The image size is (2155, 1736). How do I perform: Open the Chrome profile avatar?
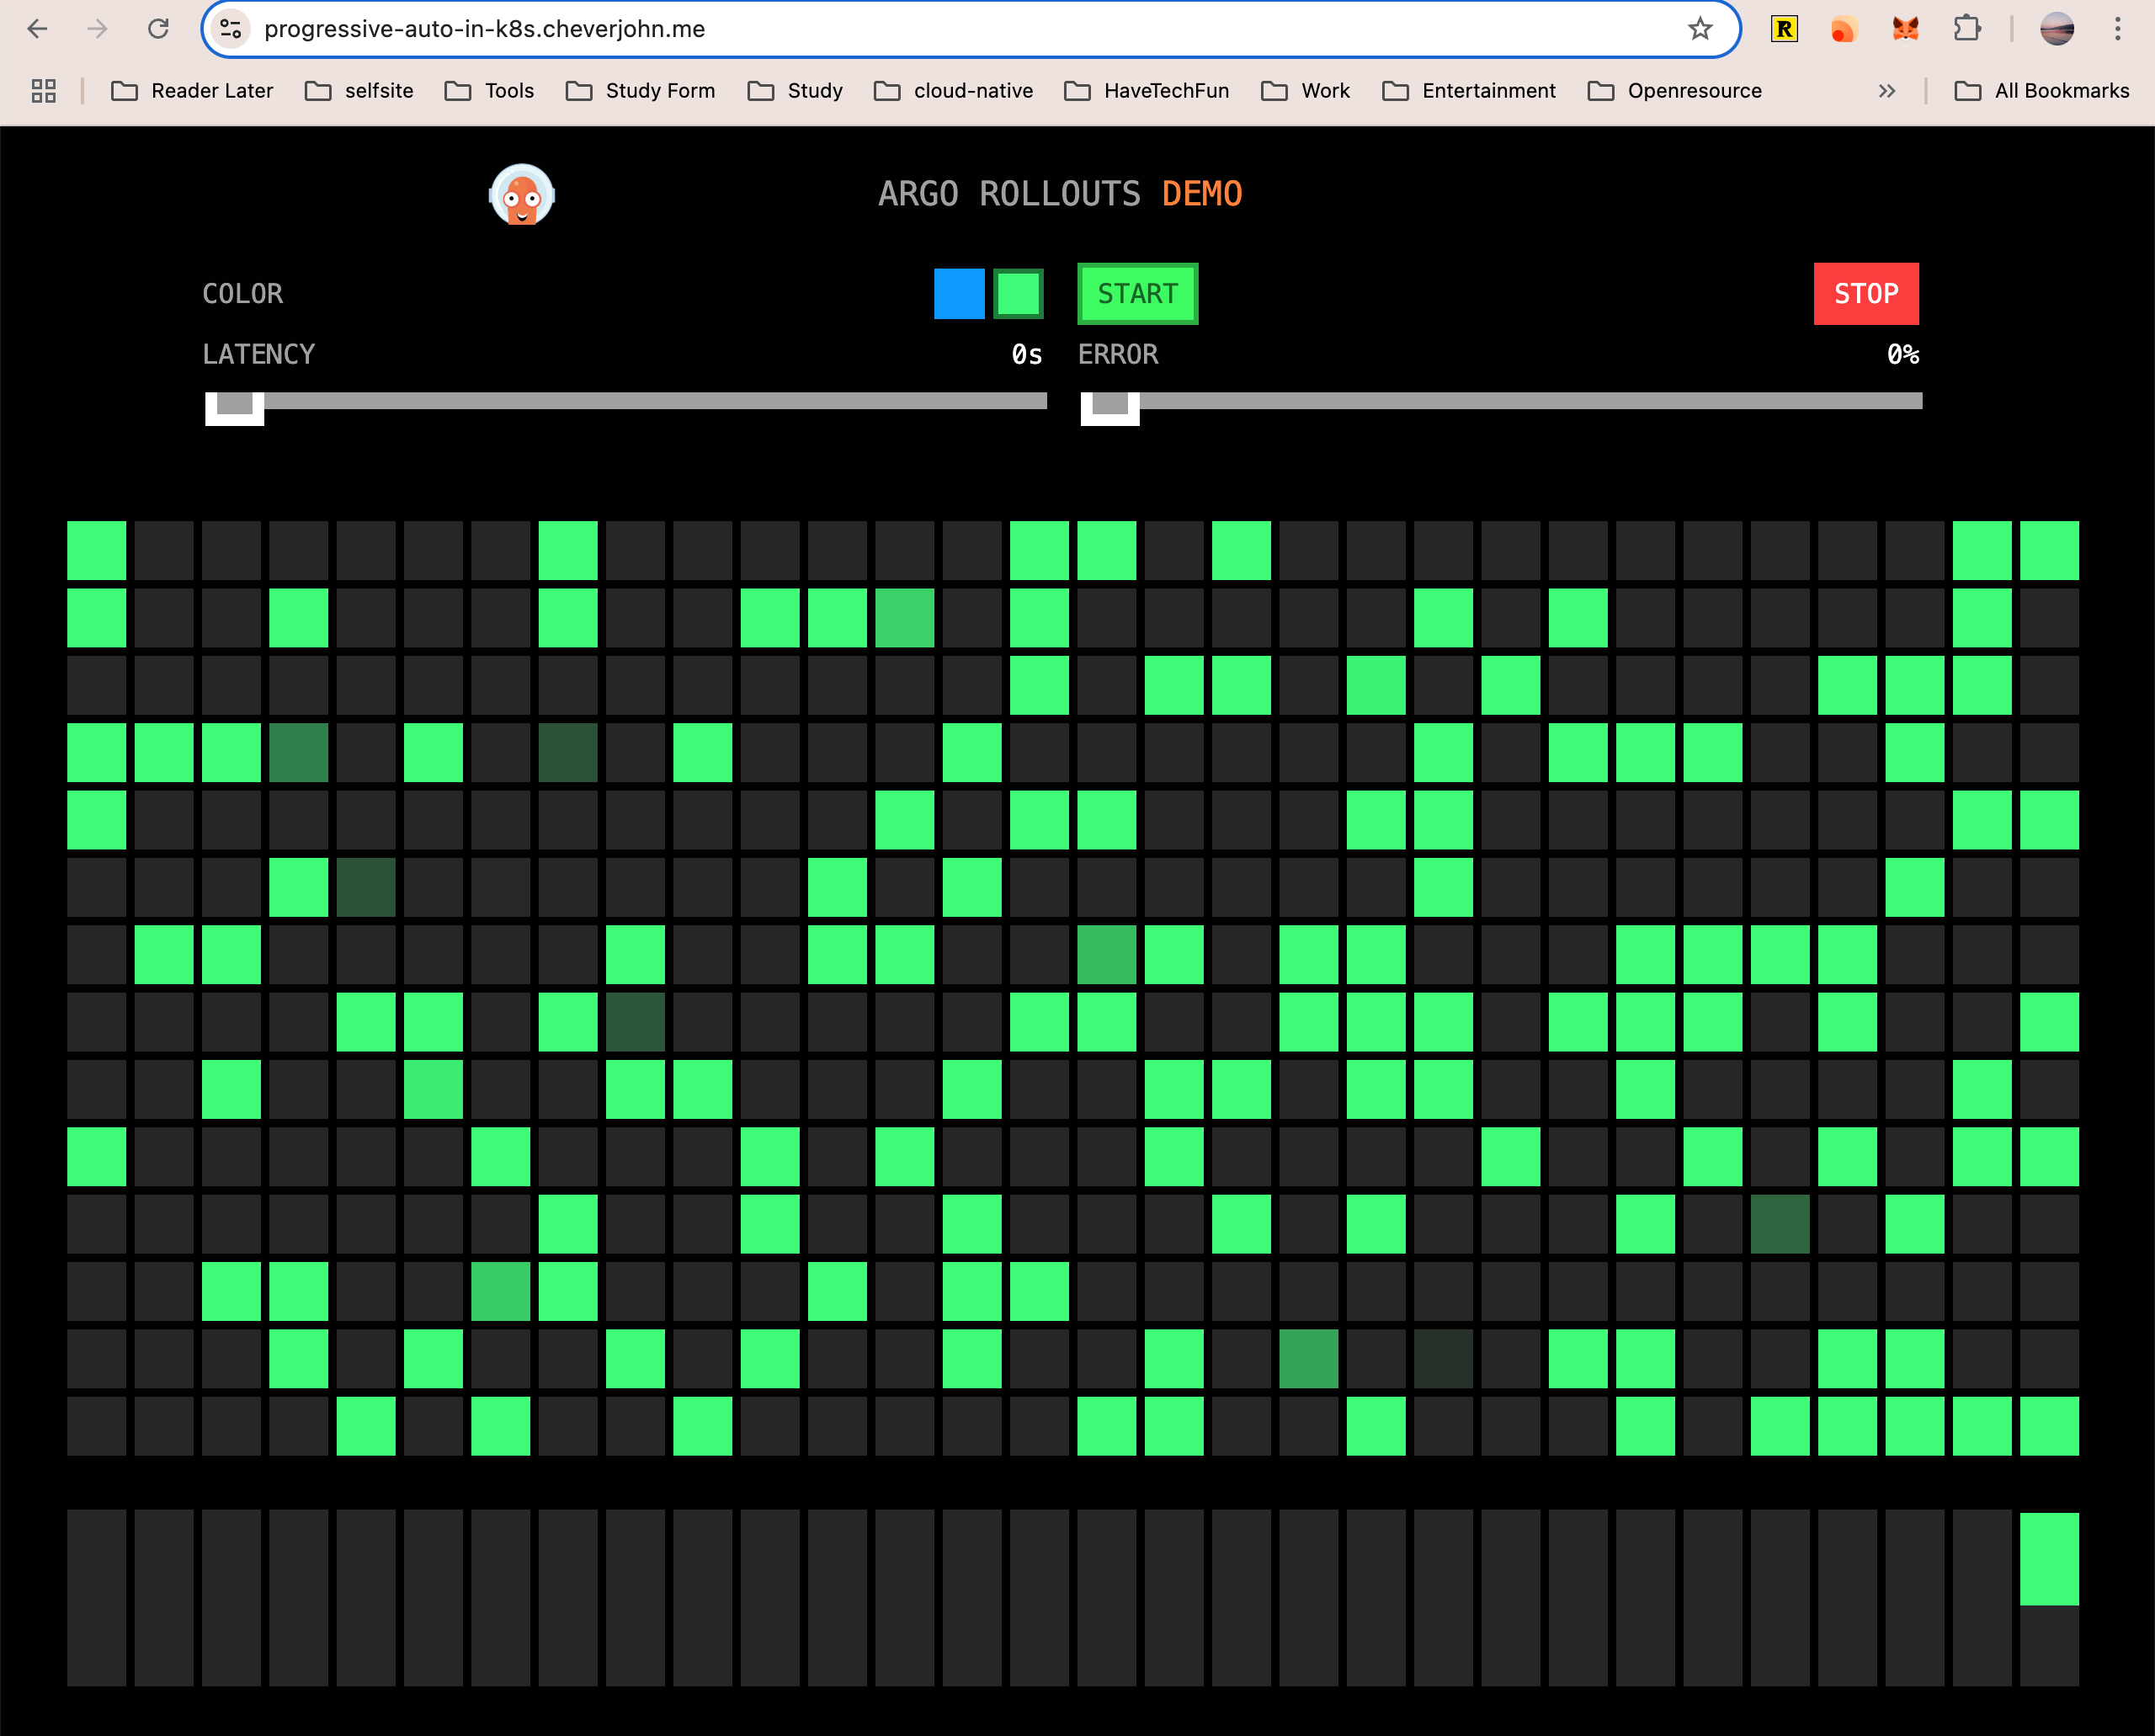[2057, 29]
